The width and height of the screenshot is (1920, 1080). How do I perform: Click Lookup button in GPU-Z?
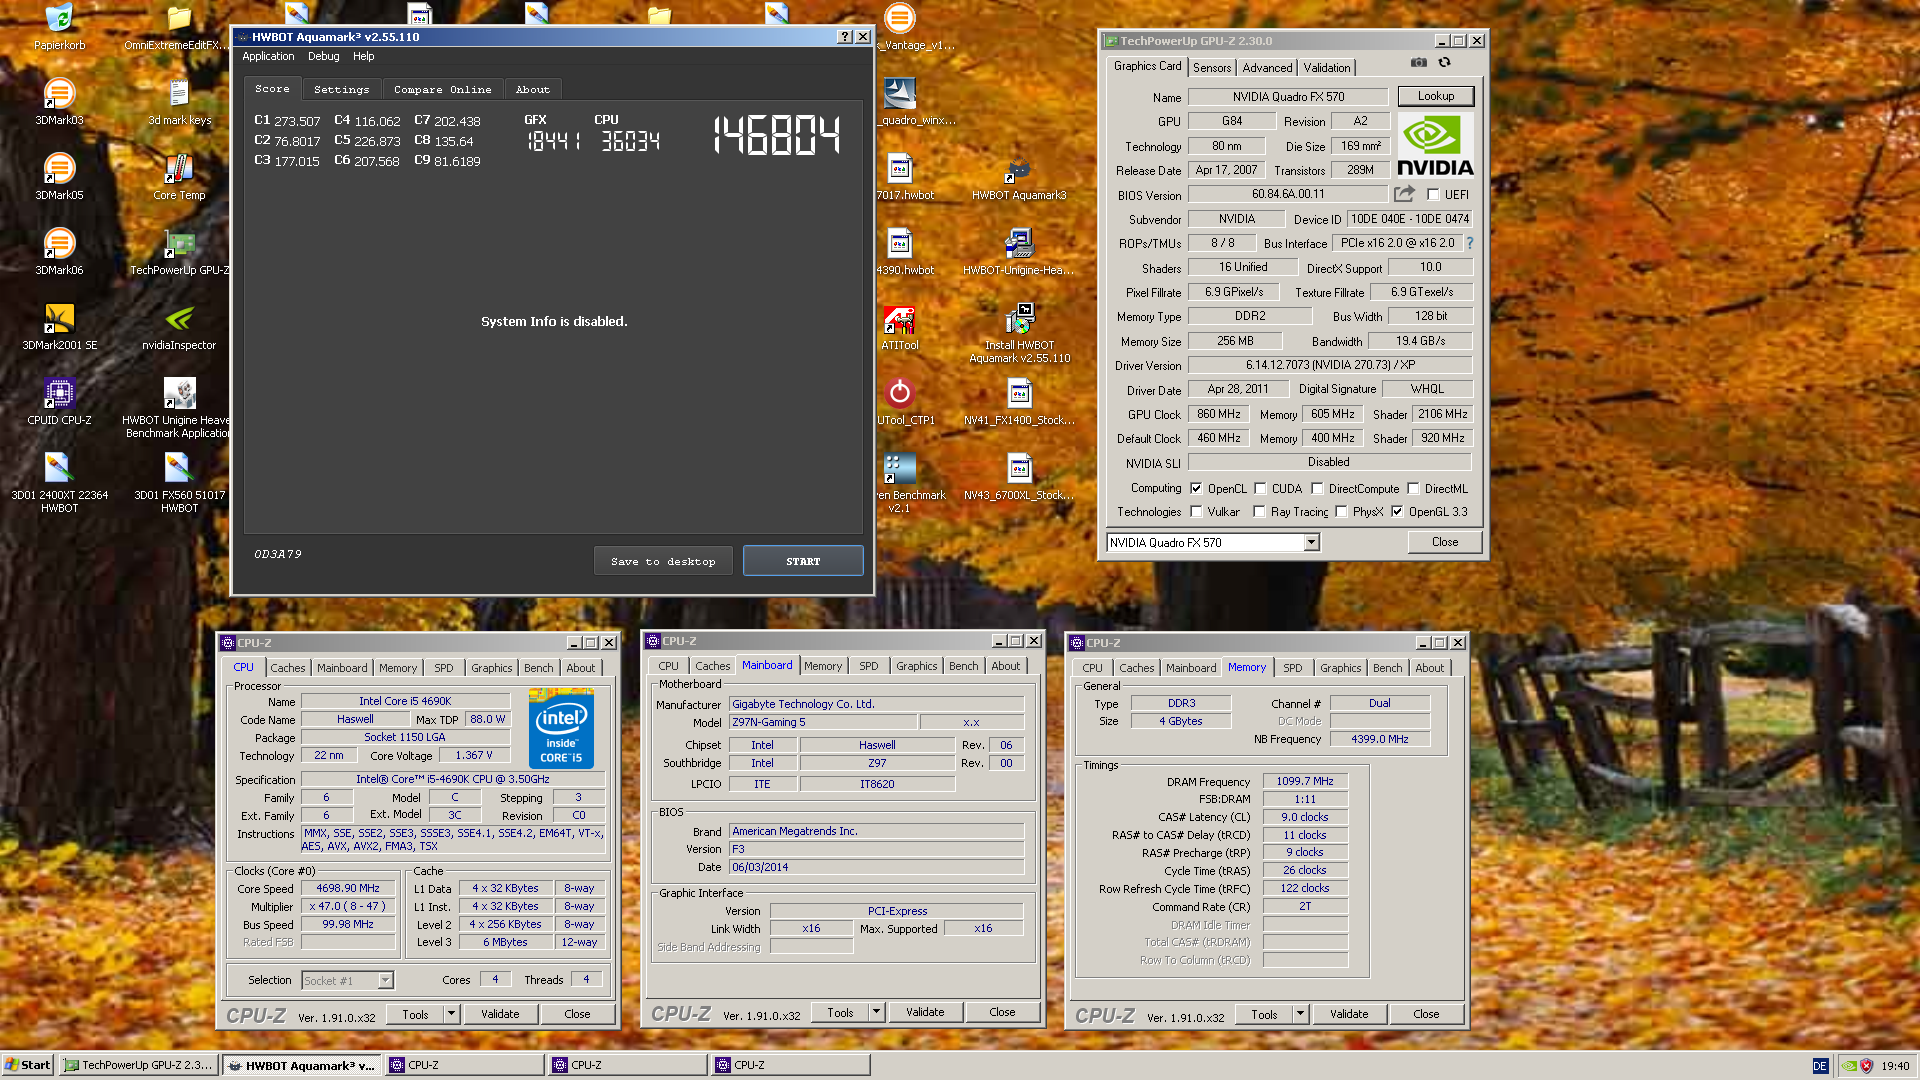[x=1435, y=96]
